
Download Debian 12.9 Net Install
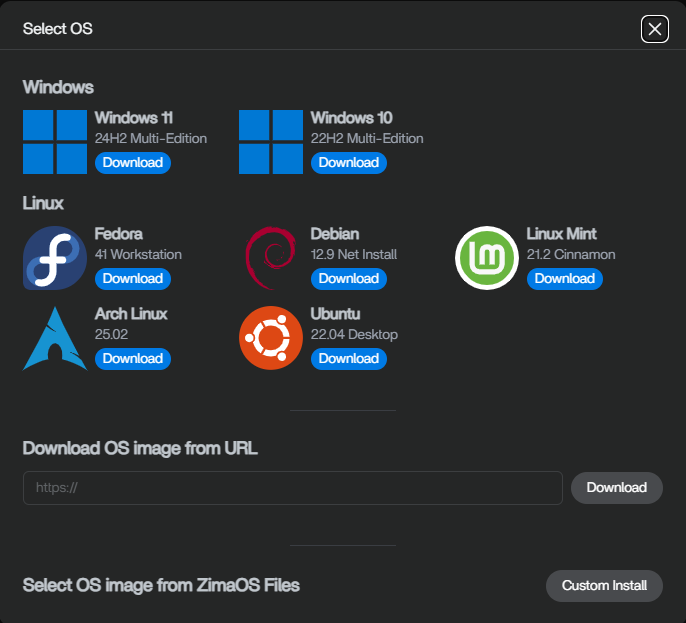[x=349, y=279]
